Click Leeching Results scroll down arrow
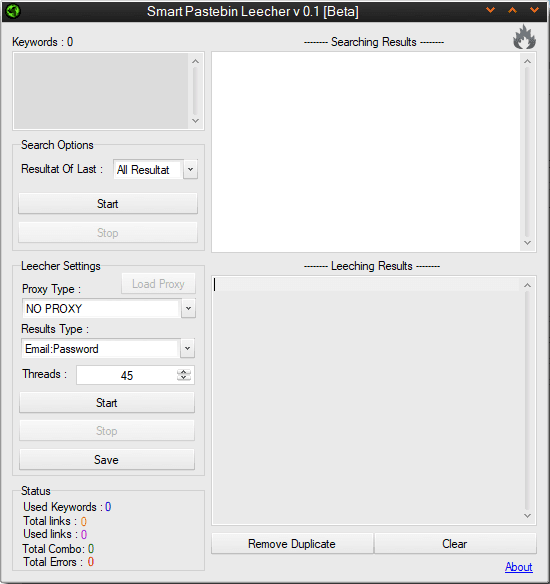 (527, 516)
